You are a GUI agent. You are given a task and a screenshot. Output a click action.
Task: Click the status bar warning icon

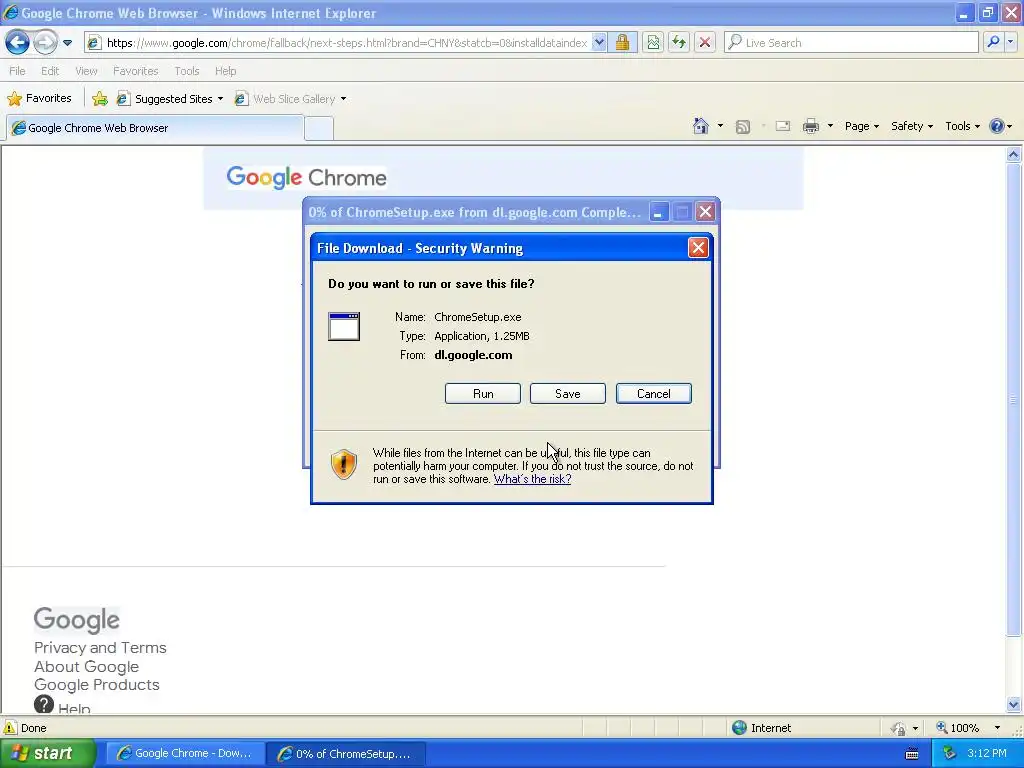[x=10, y=728]
